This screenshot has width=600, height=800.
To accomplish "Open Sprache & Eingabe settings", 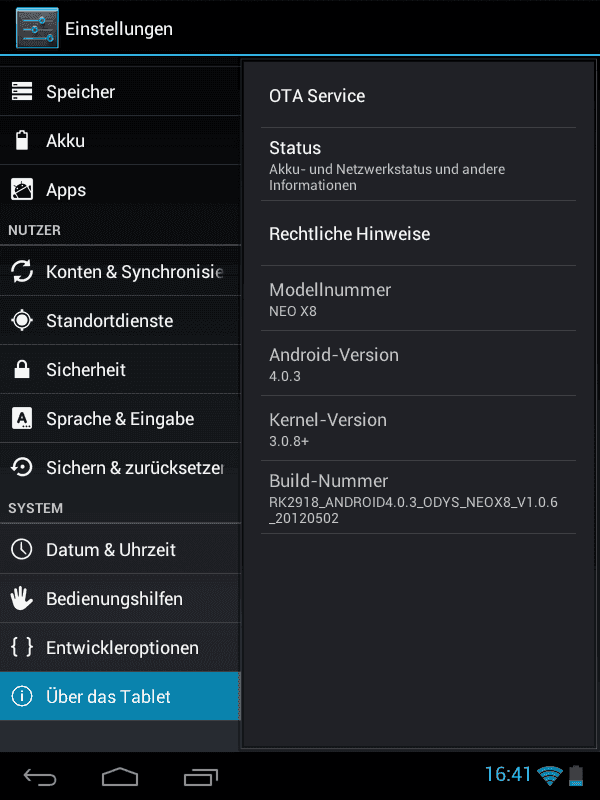I will point(120,418).
